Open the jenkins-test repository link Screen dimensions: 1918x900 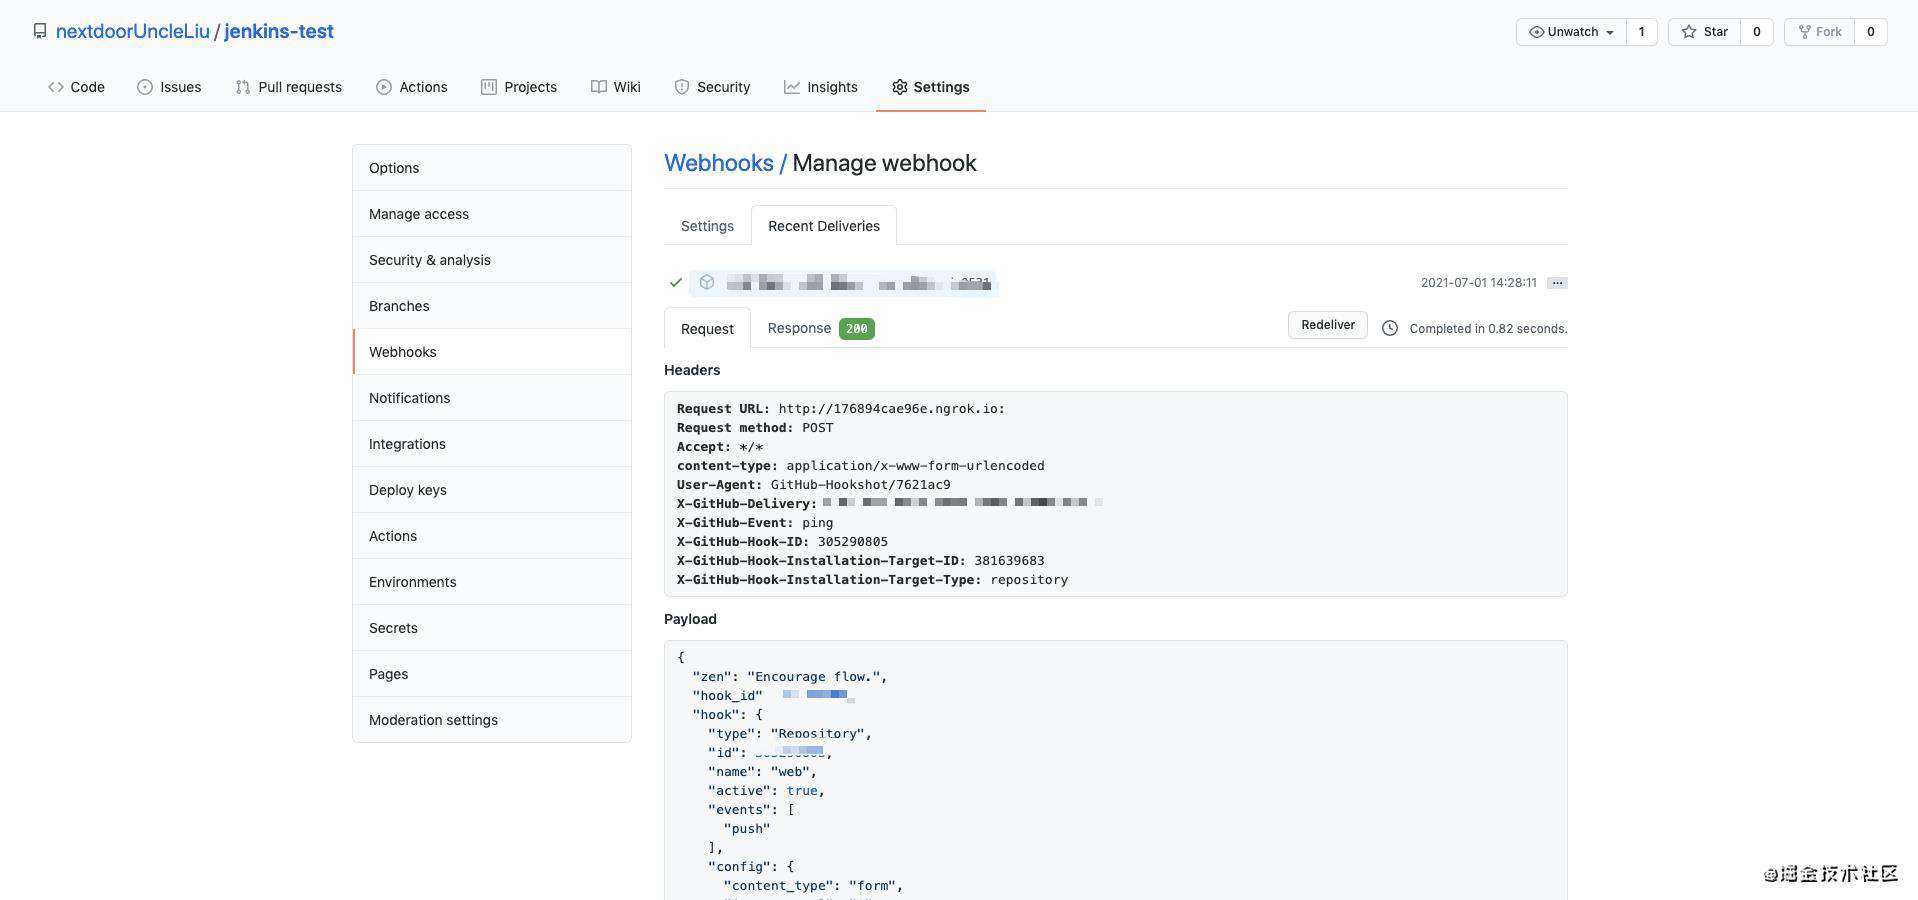point(279,31)
